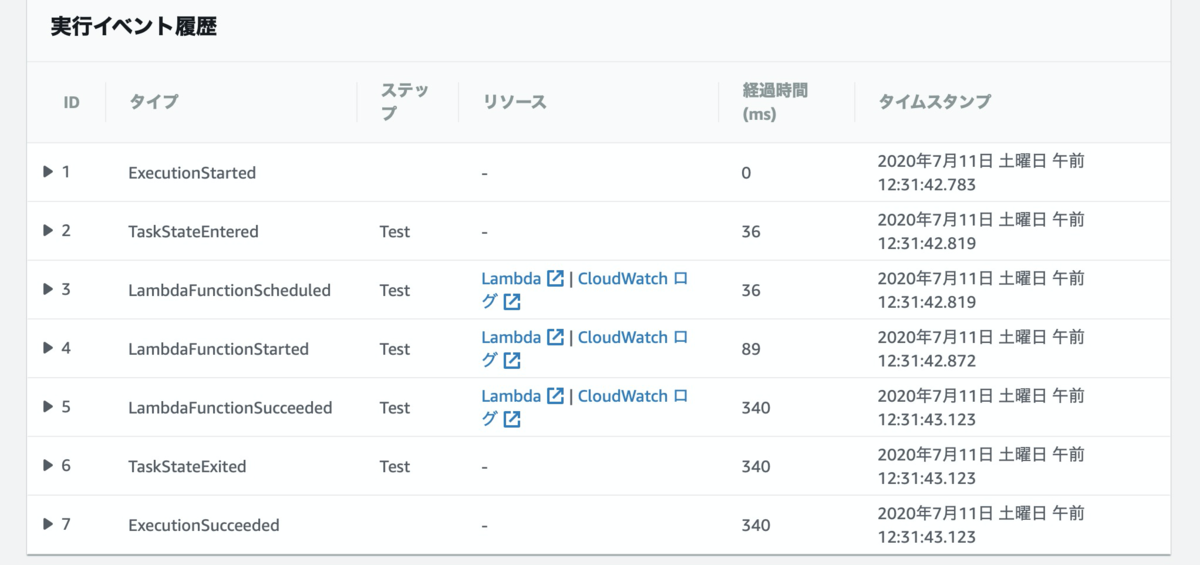Click the 実行イベント履歴 heading

pyautogui.click(x=134, y=27)
